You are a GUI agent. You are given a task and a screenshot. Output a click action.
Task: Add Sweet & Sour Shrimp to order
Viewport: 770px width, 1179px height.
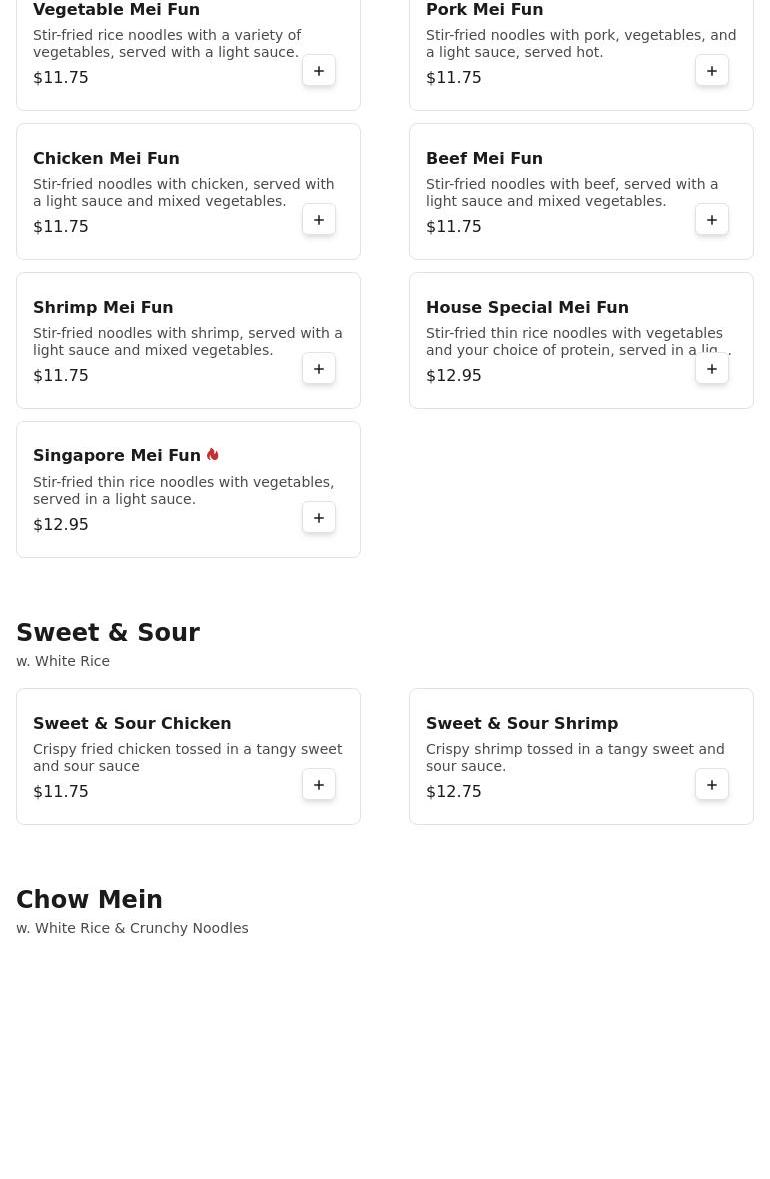712,785
